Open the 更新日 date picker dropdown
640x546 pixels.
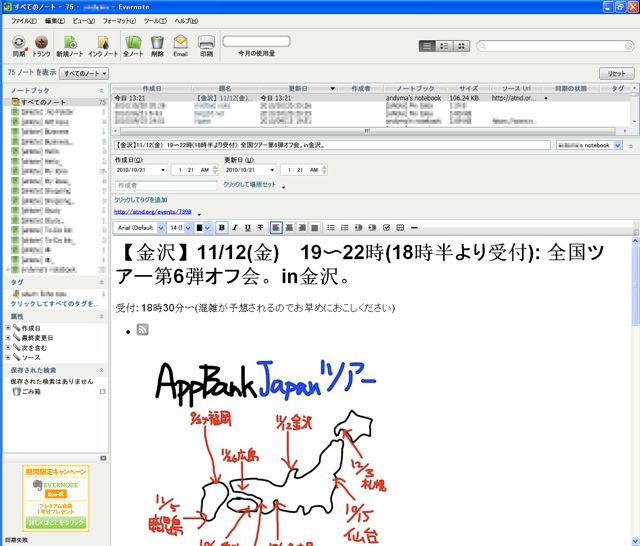coord(272,170)
